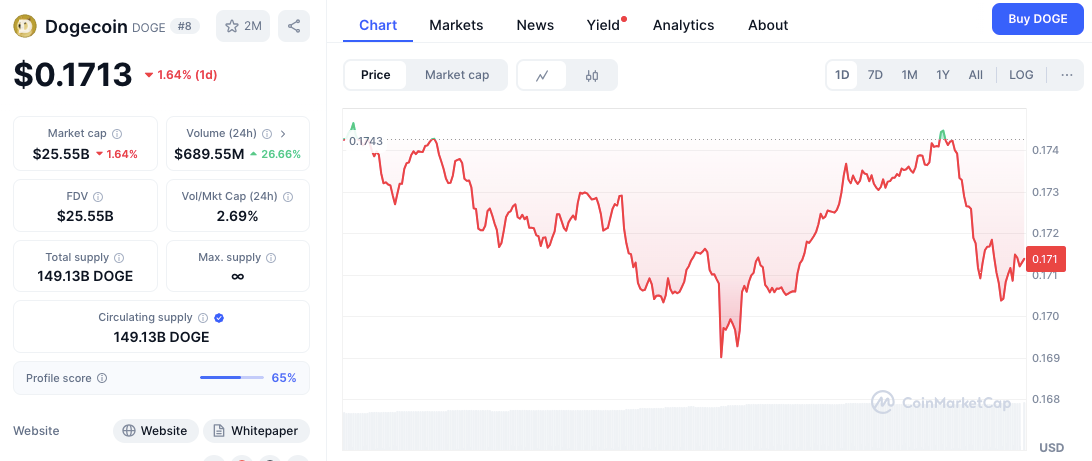Select the 7D time range
The width and height of the screenshot is (1092, 461).
875,75
